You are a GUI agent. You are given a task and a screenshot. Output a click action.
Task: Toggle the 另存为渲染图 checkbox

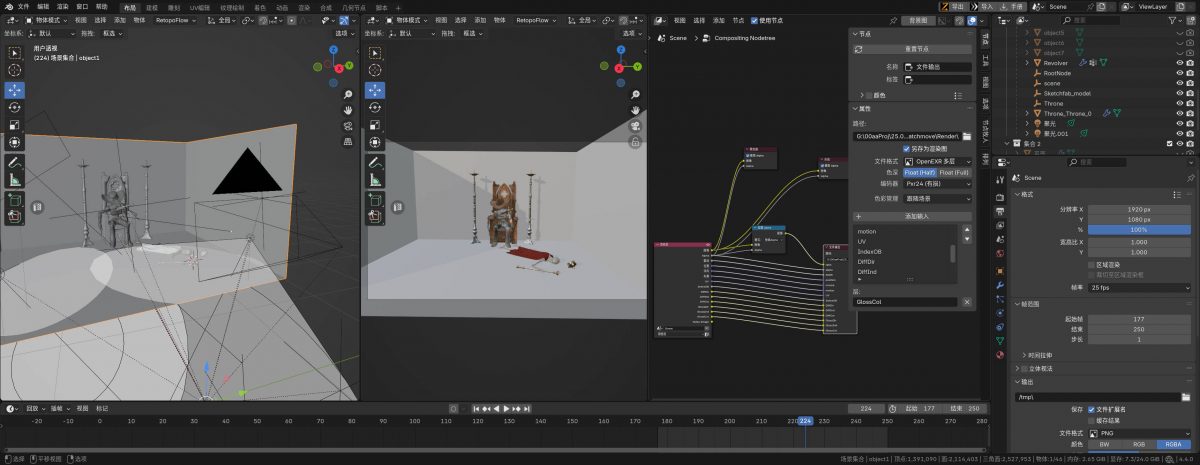[907, 148]
